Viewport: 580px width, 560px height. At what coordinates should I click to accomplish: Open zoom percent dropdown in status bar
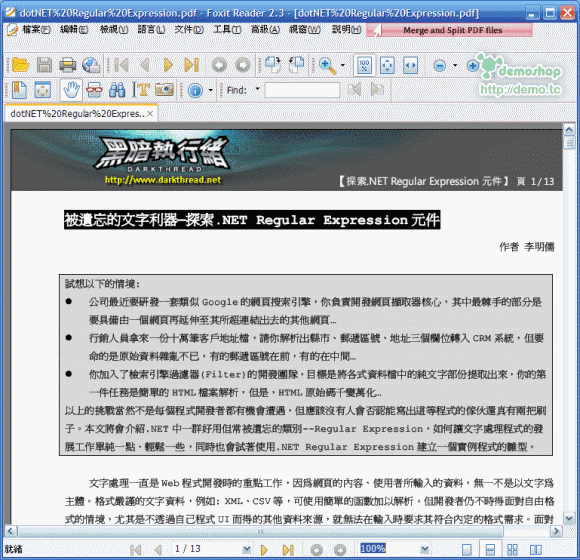pyautogui.click(x=425, y=550)
